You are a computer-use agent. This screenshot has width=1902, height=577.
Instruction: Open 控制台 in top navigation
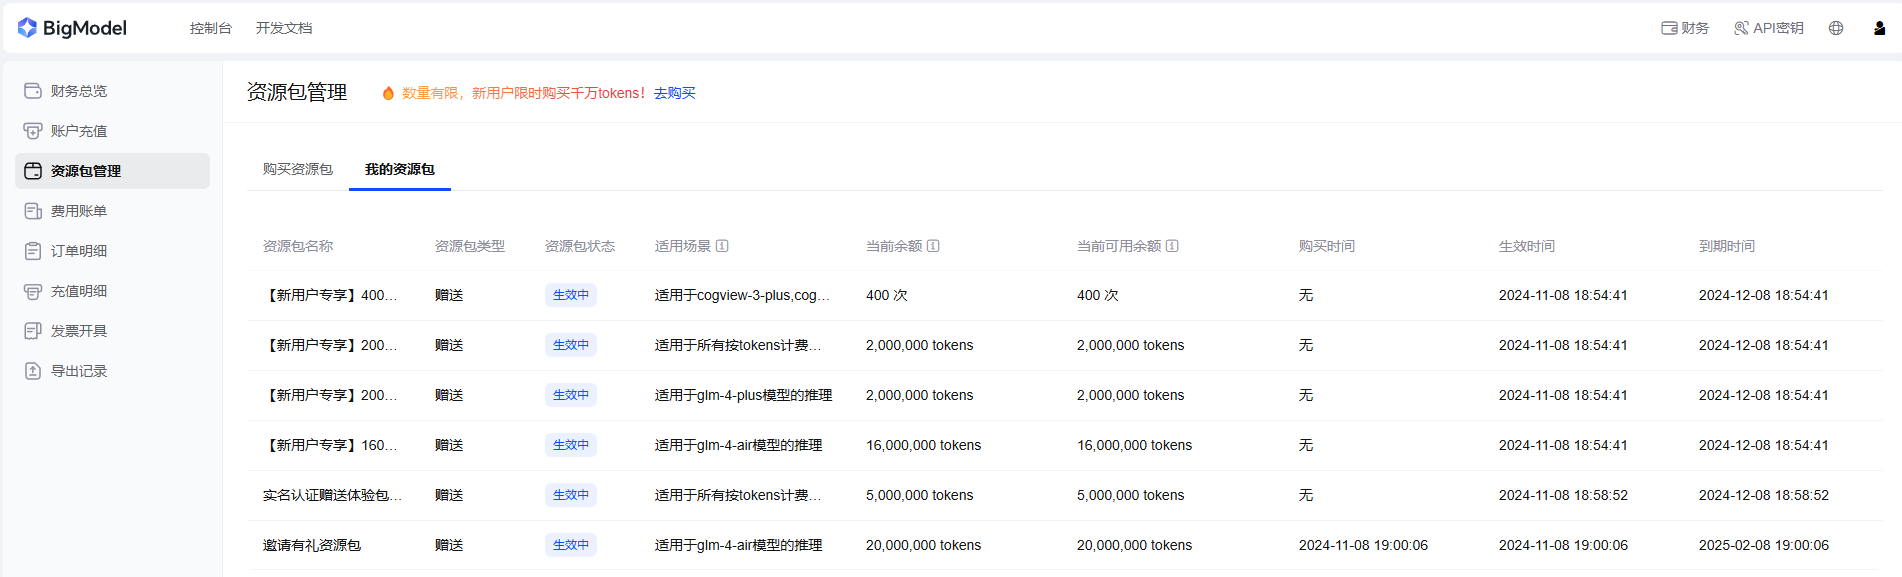coord(210,28)
